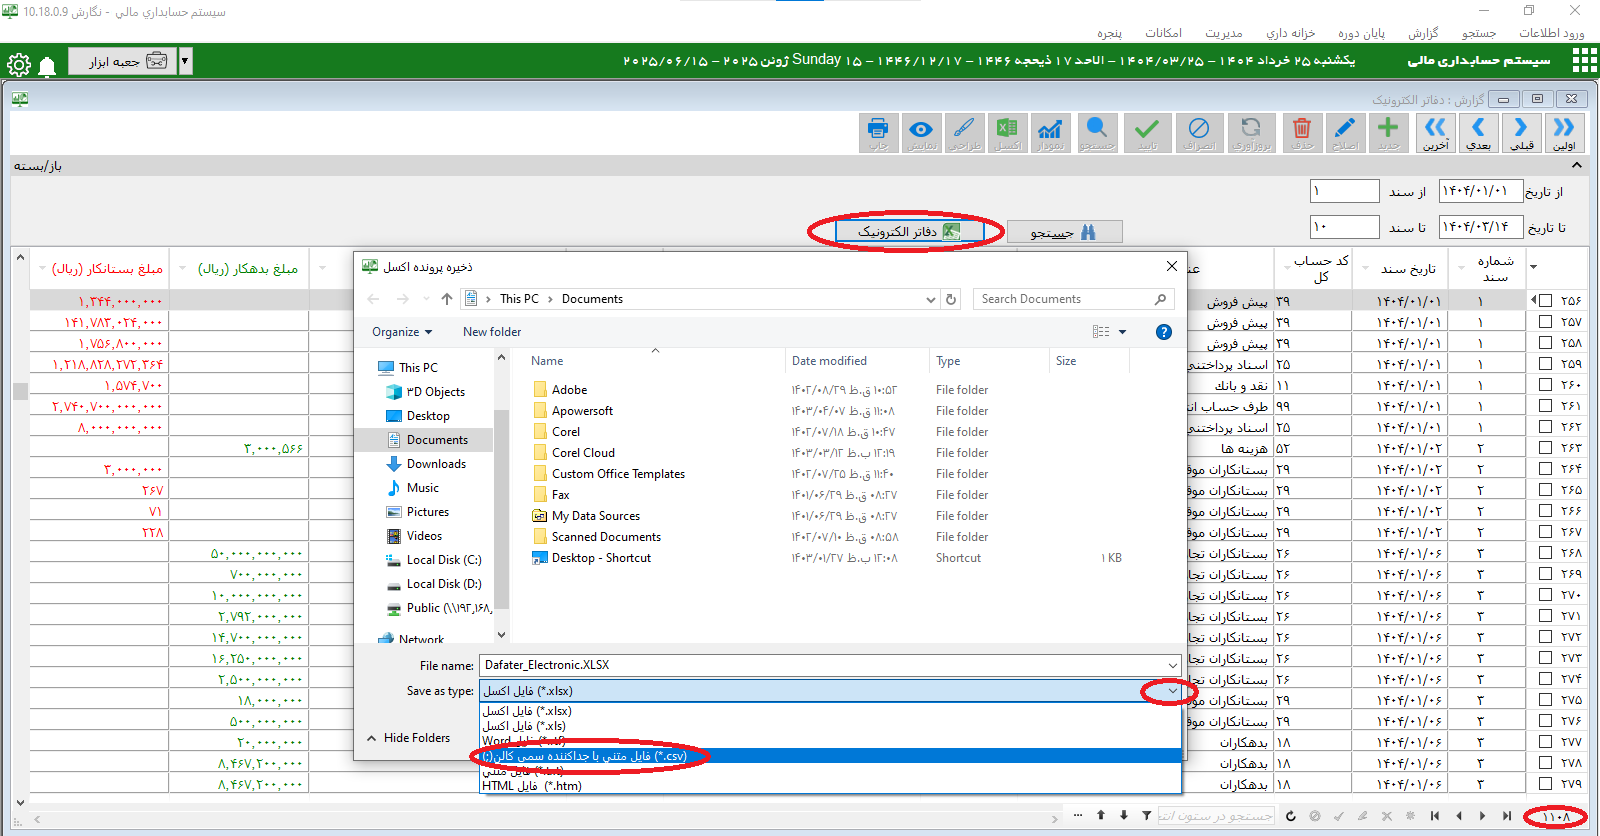Click New folder in the save dialog
Screen dimensions: 1600x836
point(492,332)
